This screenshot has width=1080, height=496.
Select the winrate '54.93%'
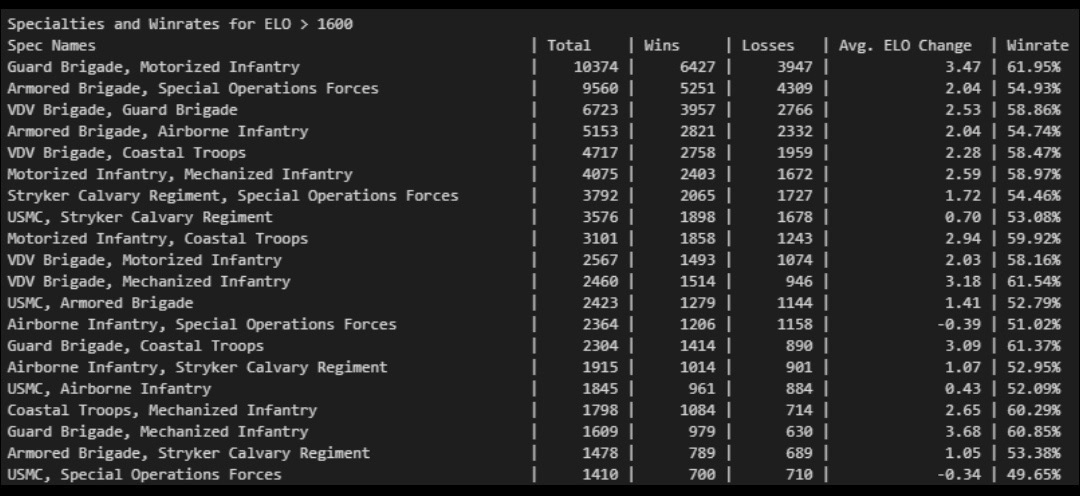pyautogui.click(x=1034, y=88)
